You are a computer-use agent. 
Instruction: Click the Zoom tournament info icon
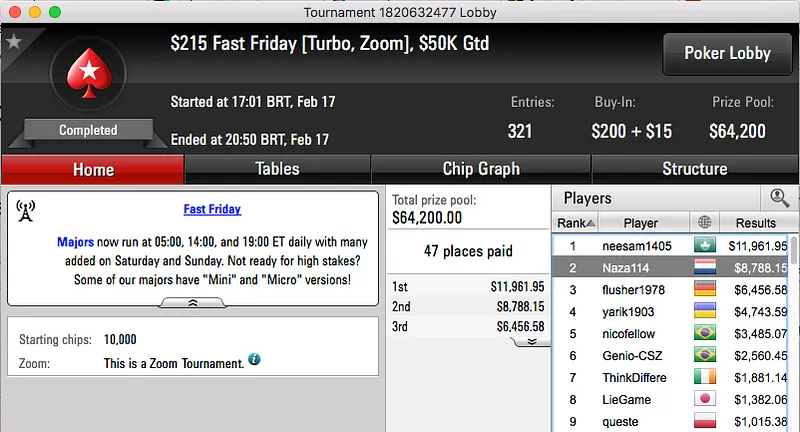pyautogui.click(x=254, y=358)
